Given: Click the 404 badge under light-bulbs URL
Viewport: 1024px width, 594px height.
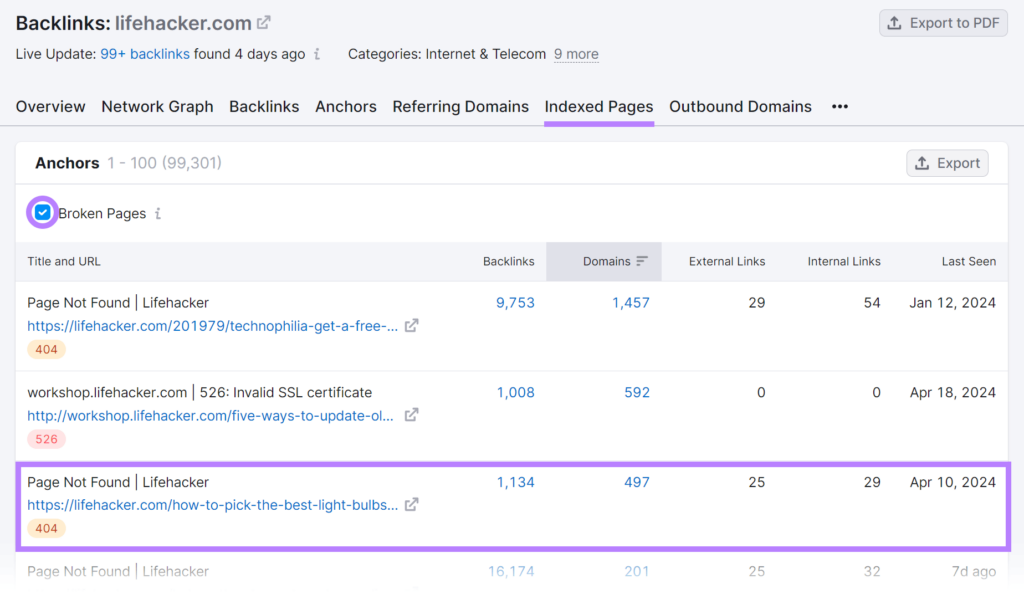Looking at the screenshot, I should click(x=46, y=528).
